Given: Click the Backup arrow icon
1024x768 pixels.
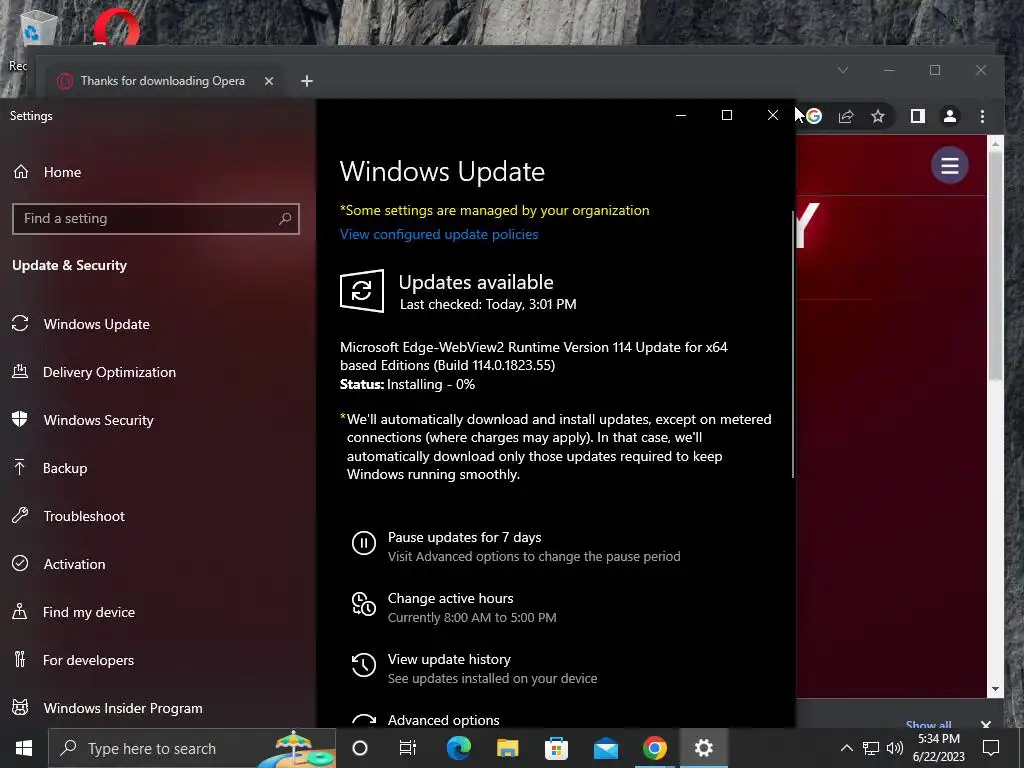Looking at the screenshot, I should [20, 468].
